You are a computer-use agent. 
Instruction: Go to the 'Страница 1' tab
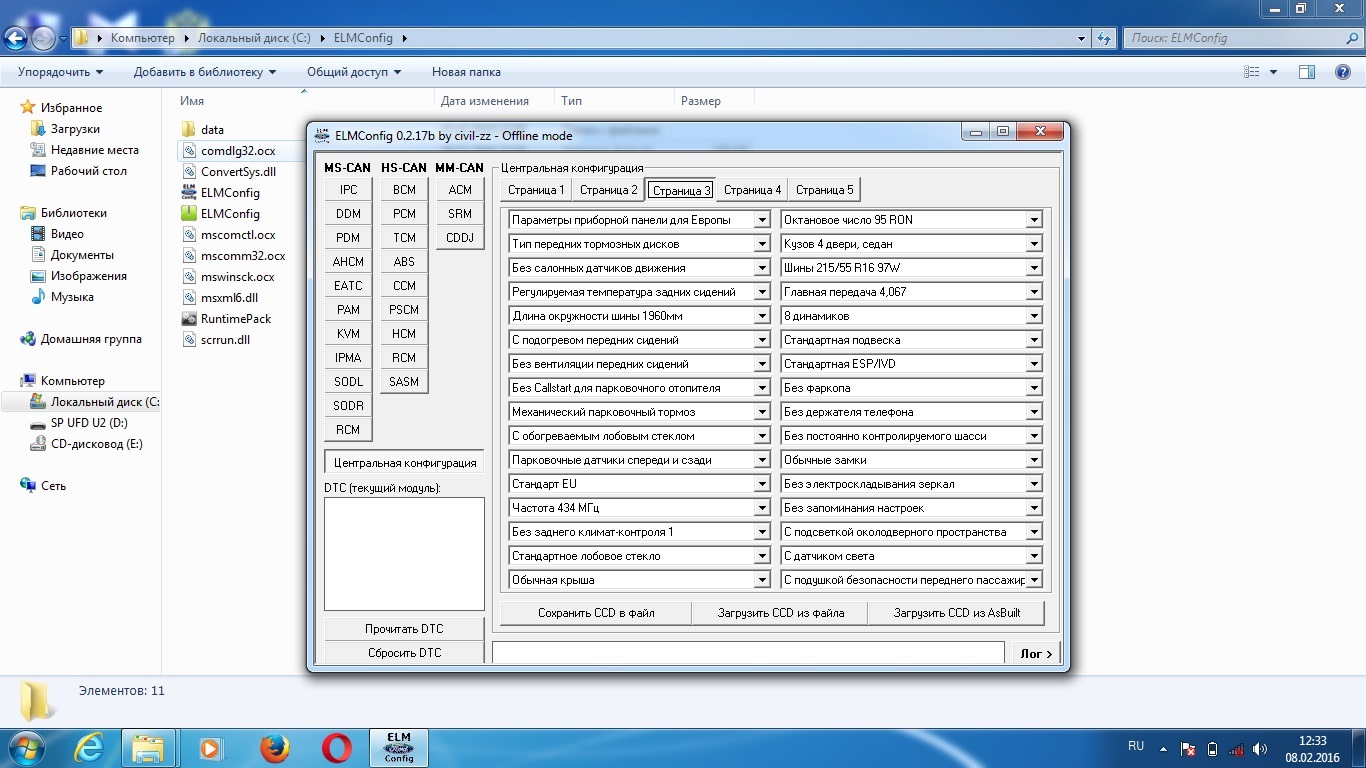pos(536,190)
